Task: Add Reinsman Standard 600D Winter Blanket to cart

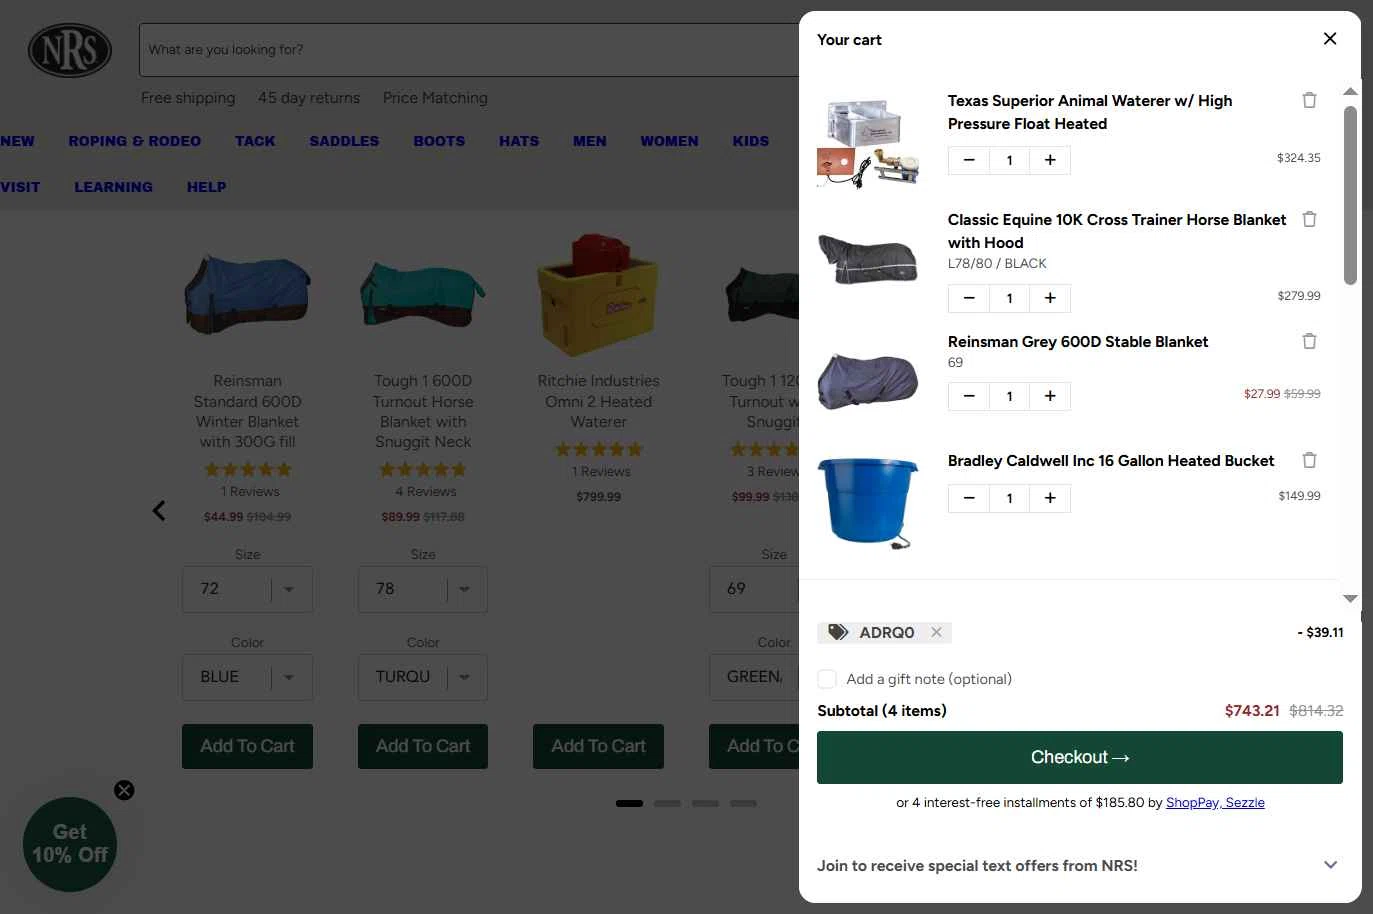Action: tap(247, 746)
